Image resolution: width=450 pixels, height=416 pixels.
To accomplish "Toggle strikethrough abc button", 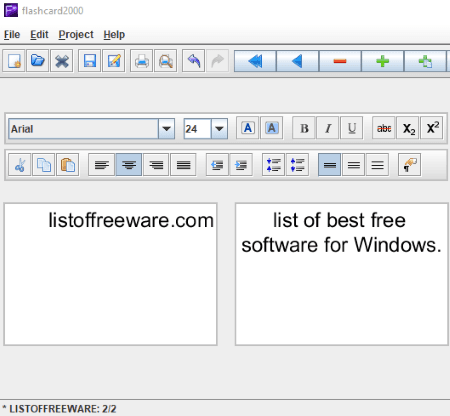I will 384,128.
